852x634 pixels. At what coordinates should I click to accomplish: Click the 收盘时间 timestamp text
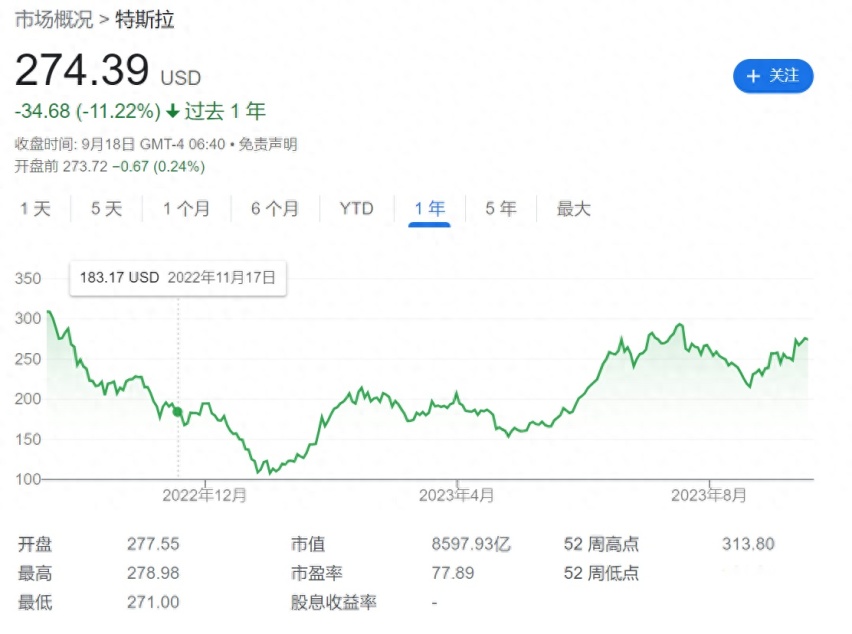(120, 145)
